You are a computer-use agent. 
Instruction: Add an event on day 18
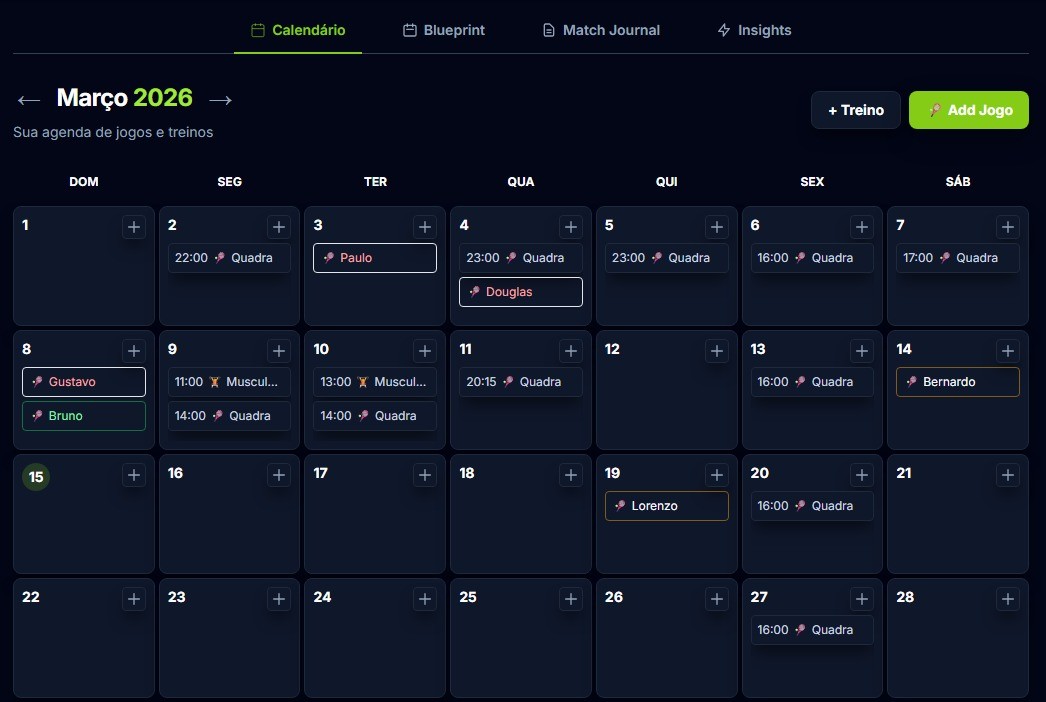pos(570,475)
